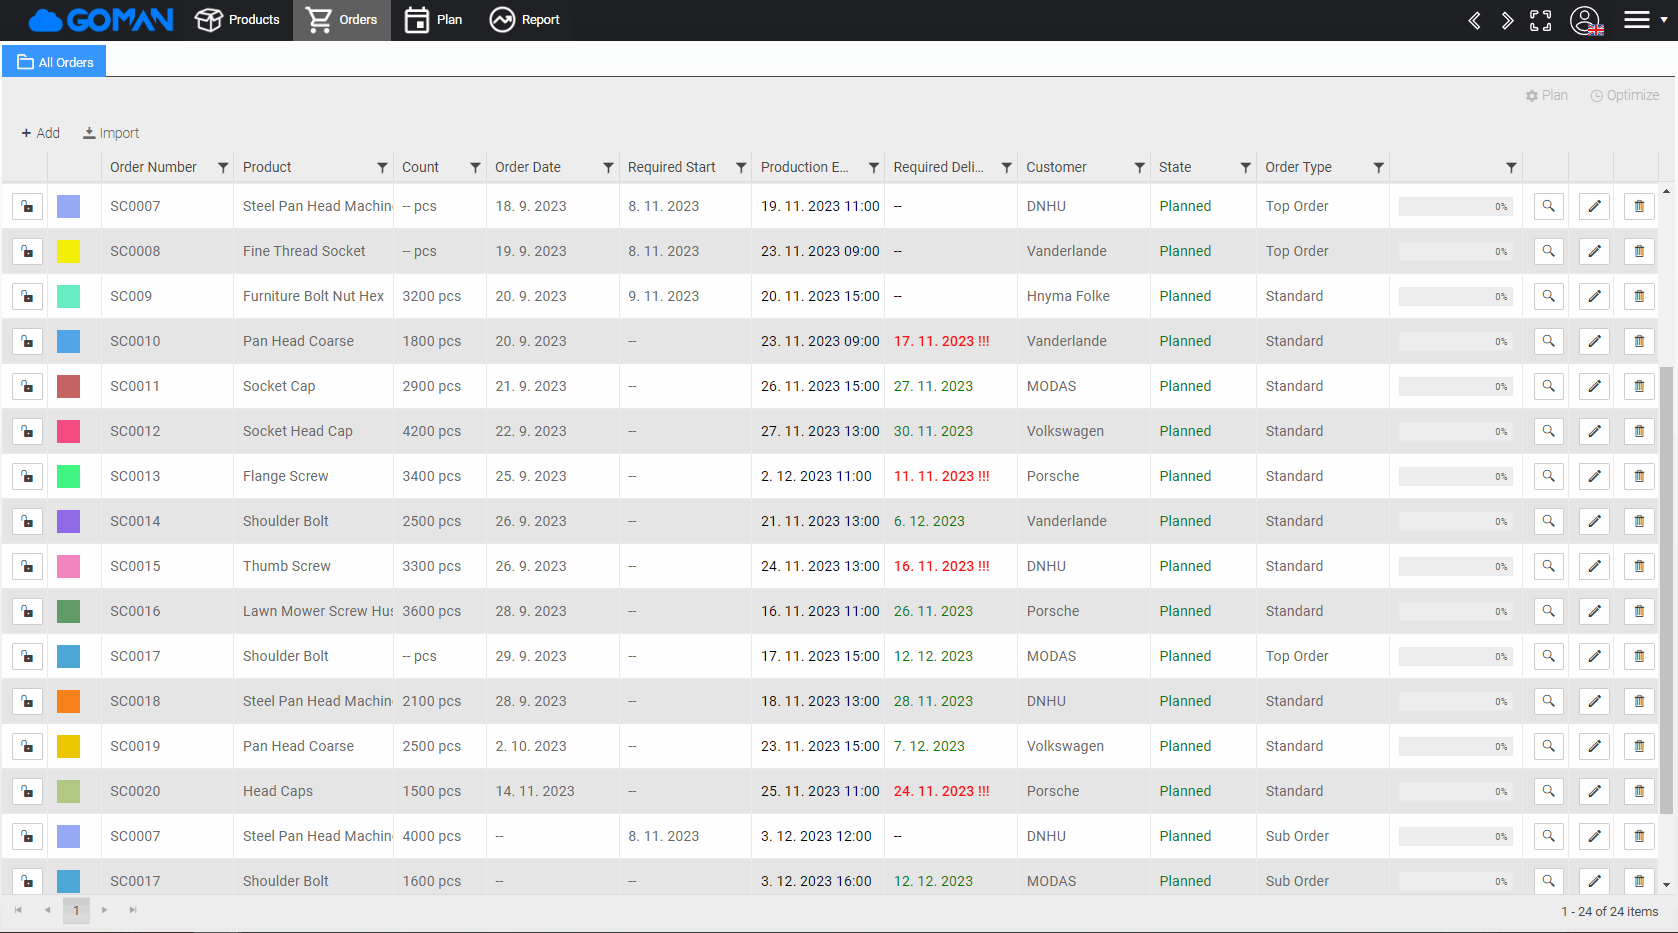Toggle lock on order SC0011
The width and height of the screenshot is (1678, 933).
[x=27, y=386]
